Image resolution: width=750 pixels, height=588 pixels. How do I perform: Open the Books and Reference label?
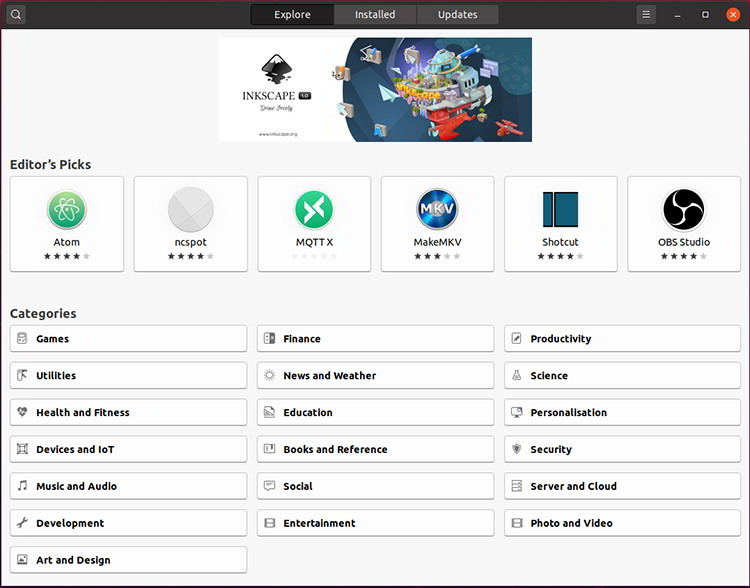pos(335,449)
